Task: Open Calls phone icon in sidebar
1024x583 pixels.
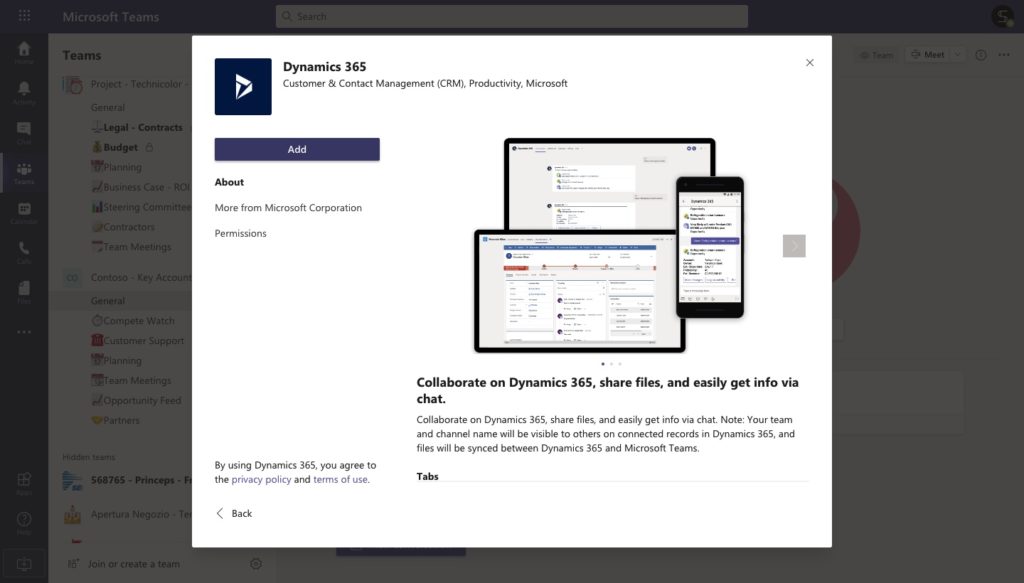Action: click(x=24, y=253)
